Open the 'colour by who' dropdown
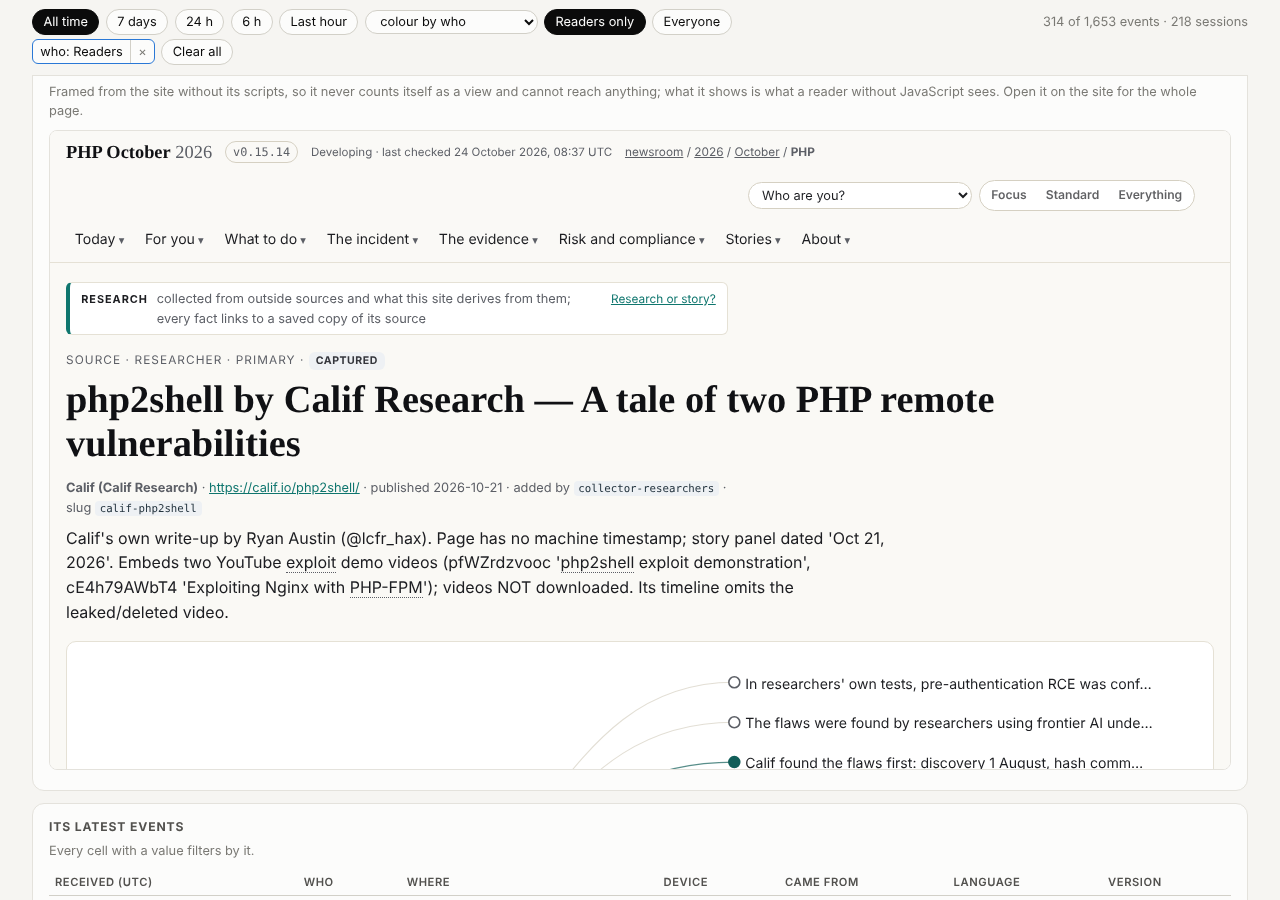Screen dimensions: 1280x900 click(x=451, y=22)
